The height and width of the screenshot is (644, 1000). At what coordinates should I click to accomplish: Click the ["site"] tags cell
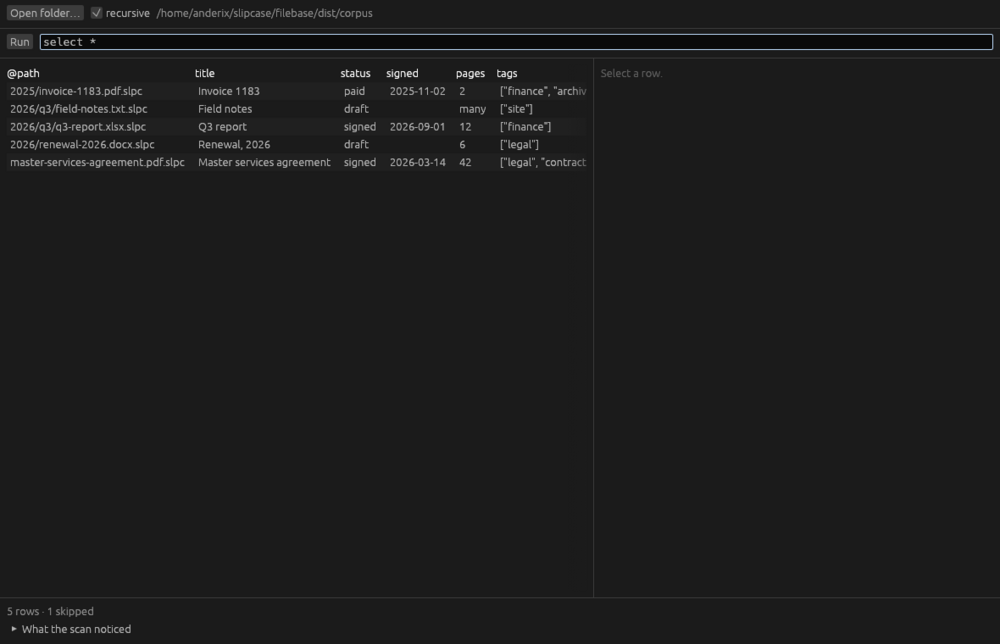point(517,109)
